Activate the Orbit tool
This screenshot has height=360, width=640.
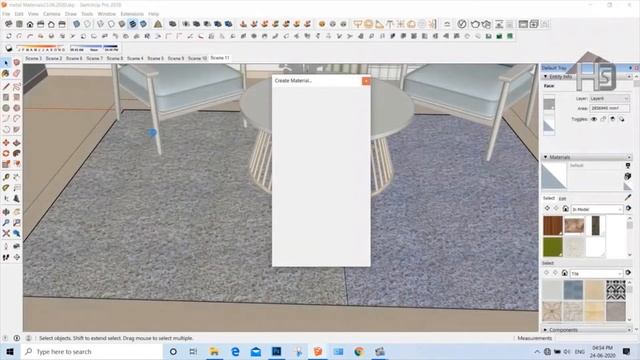tap(6, 212)
